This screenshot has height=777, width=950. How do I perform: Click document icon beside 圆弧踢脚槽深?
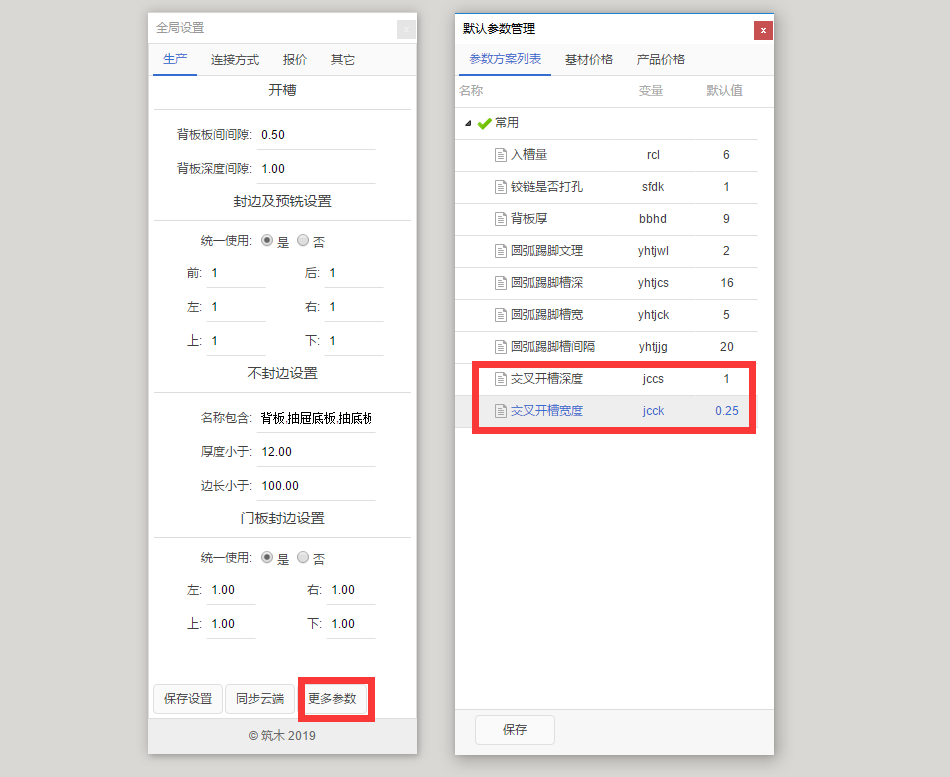(501, 283)
